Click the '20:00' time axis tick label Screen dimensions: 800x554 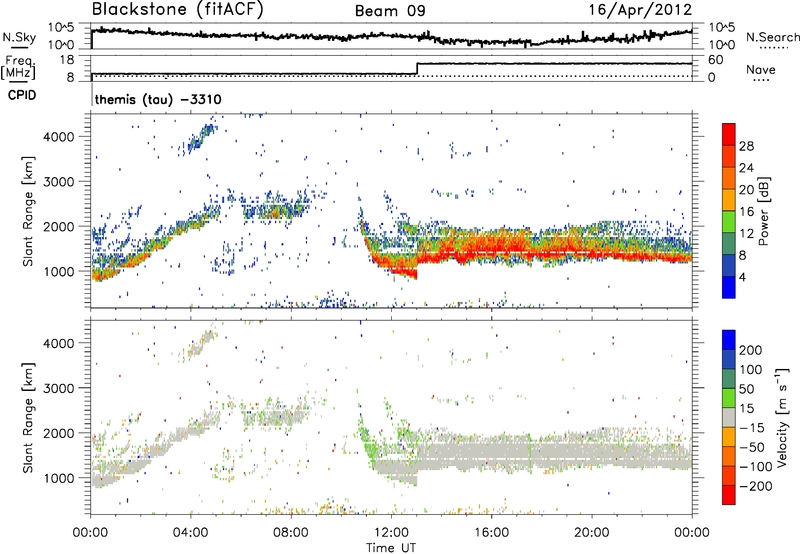tap(592, 533)
